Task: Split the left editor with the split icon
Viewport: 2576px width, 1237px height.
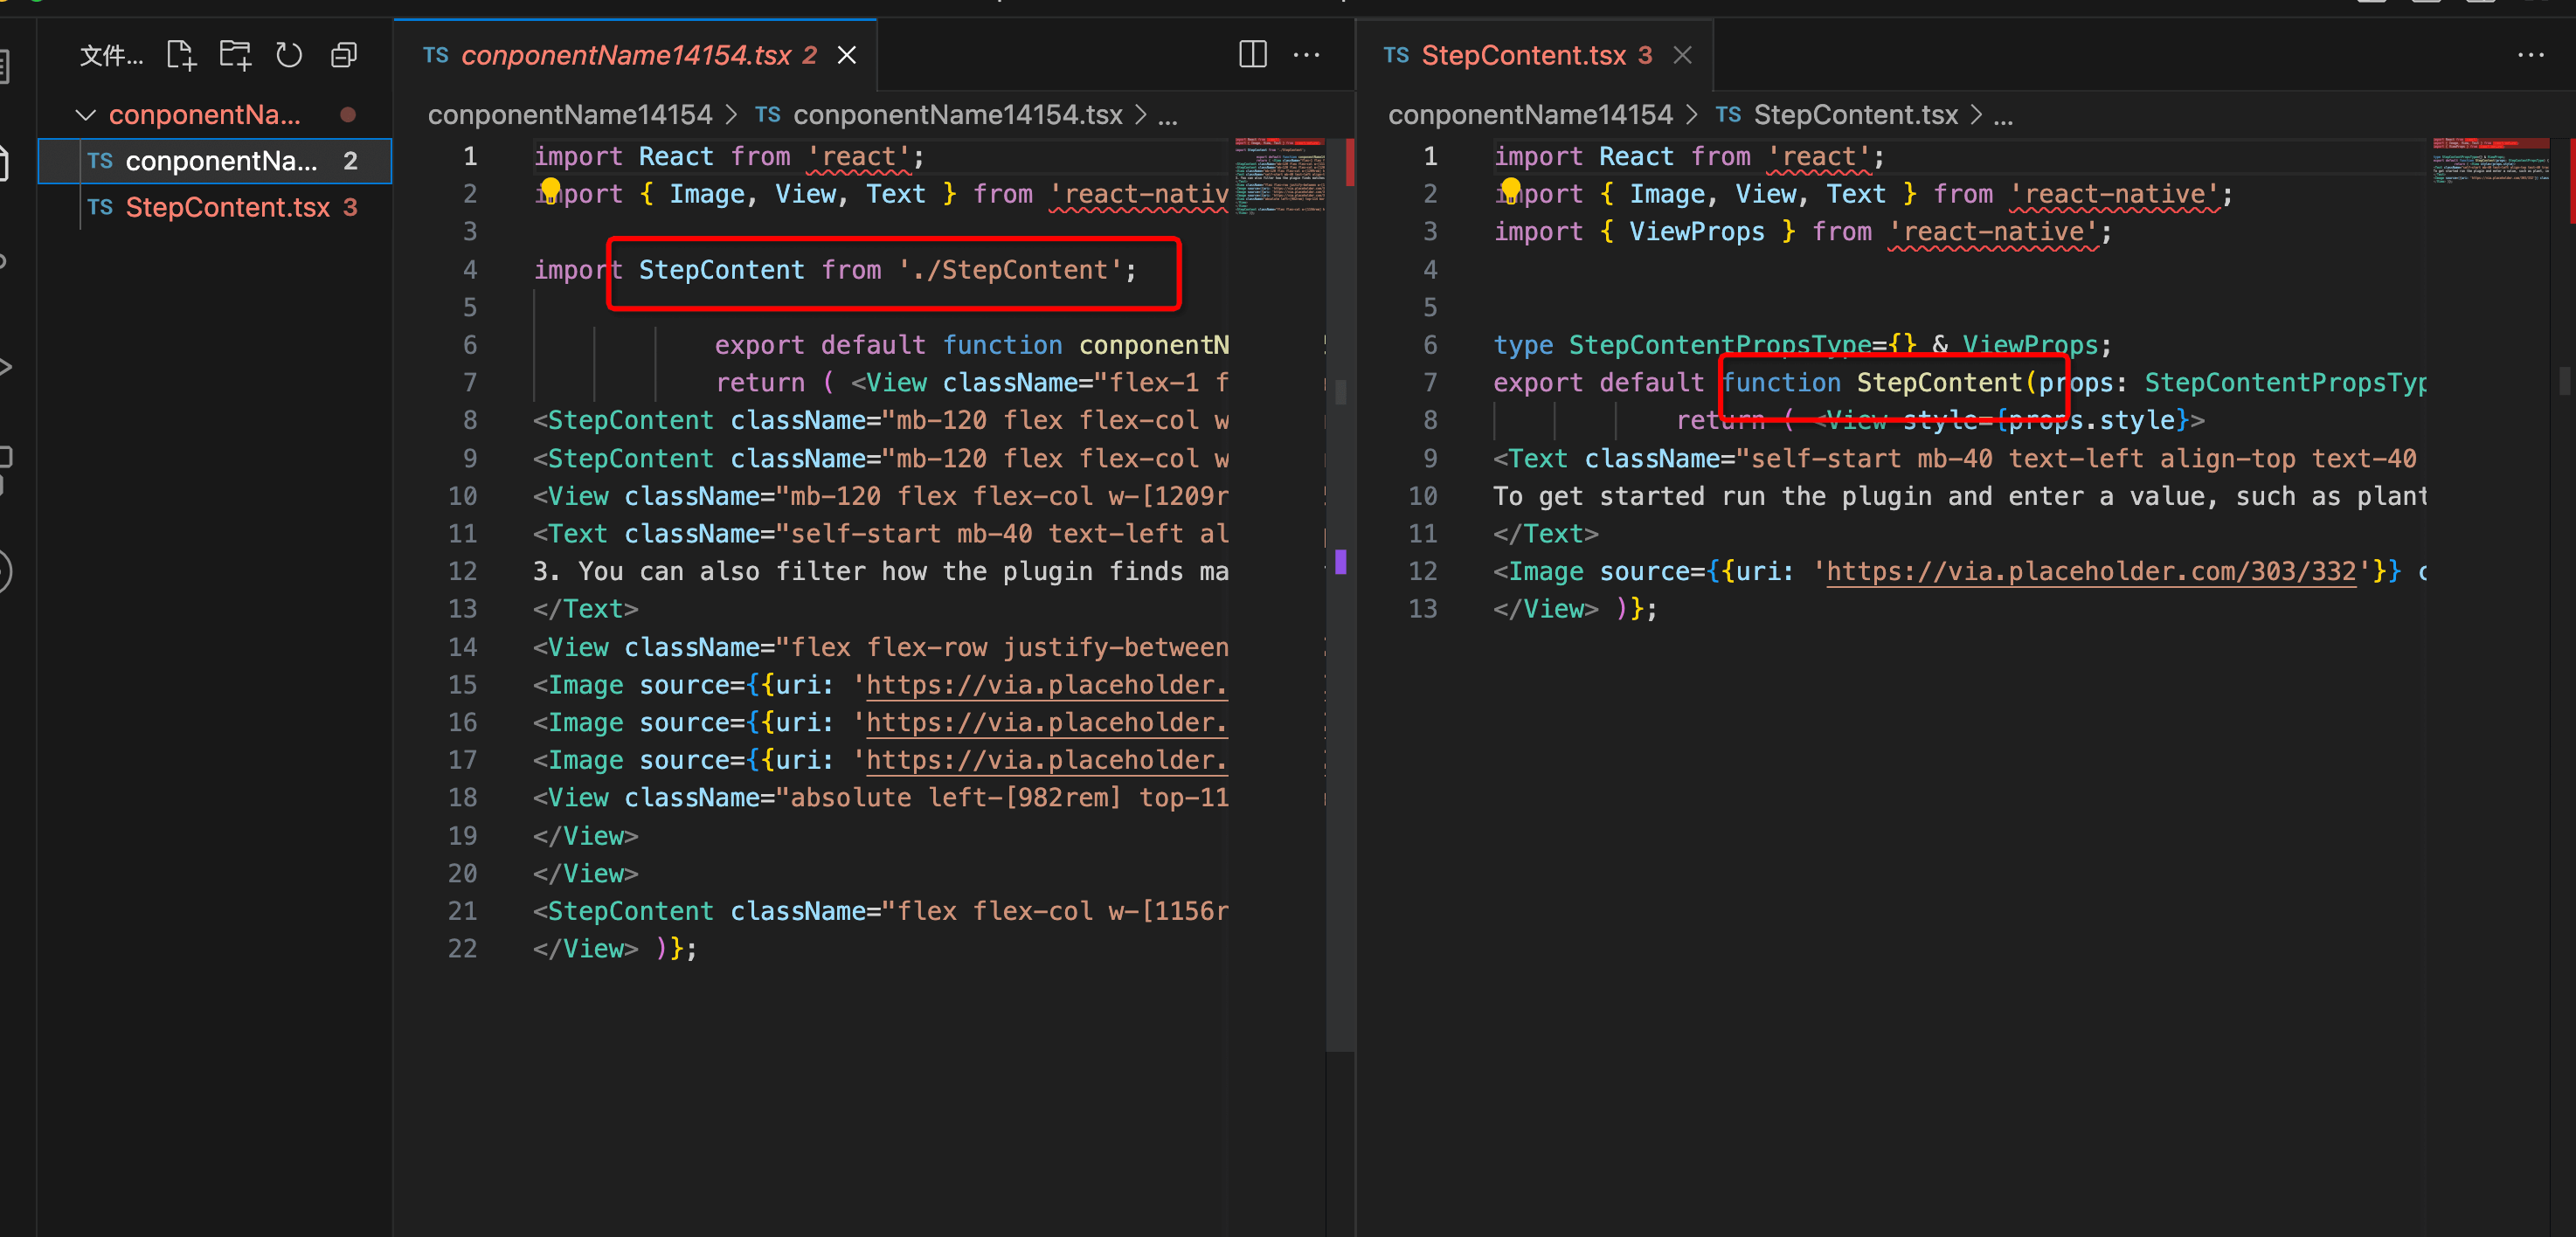Action: [x=1252, y=54]
